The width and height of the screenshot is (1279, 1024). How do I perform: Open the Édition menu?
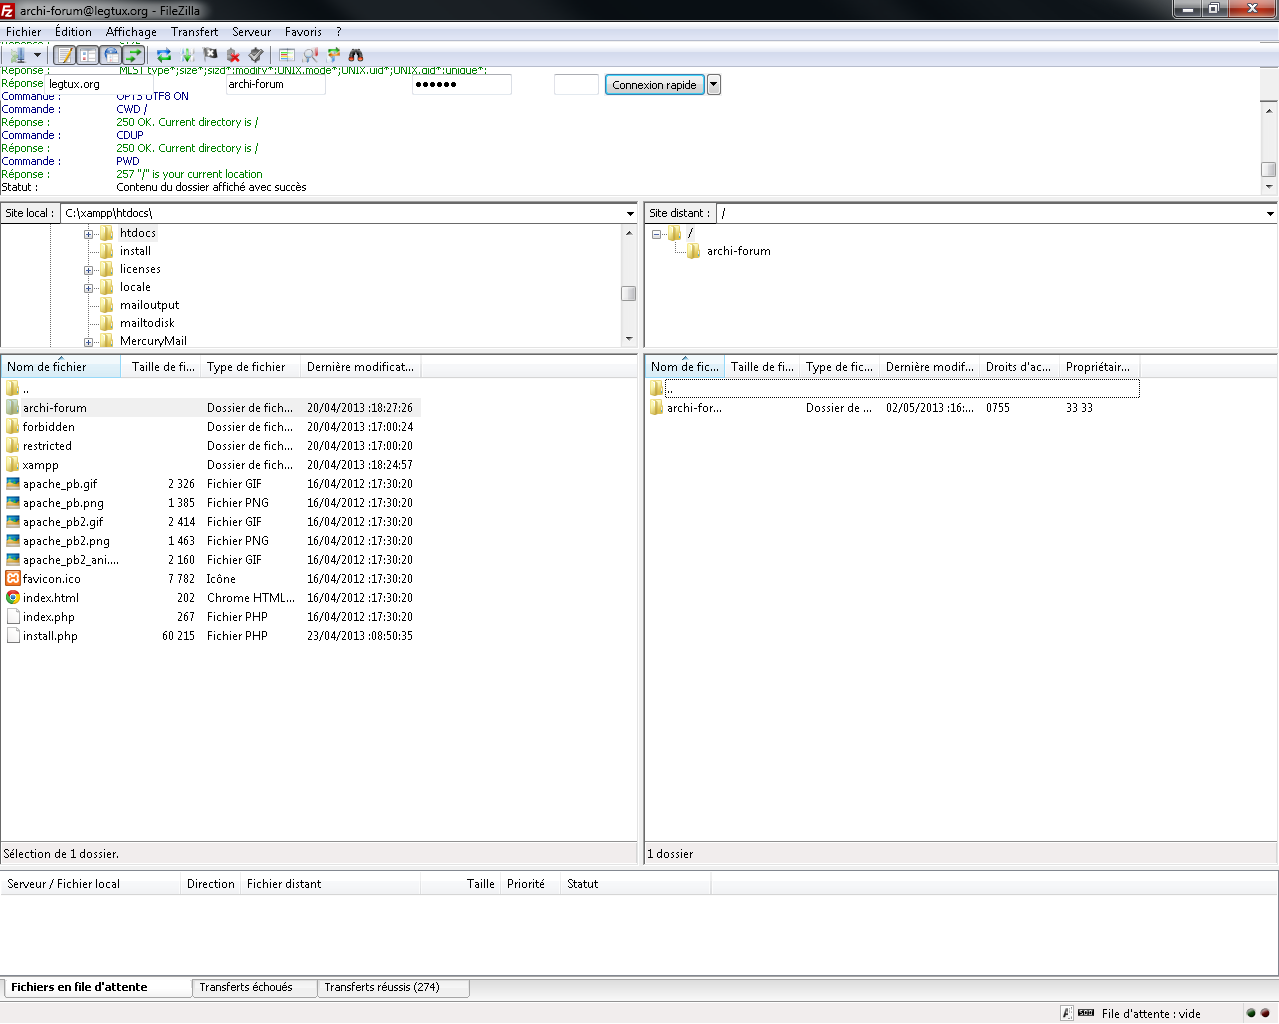[73, 32]
